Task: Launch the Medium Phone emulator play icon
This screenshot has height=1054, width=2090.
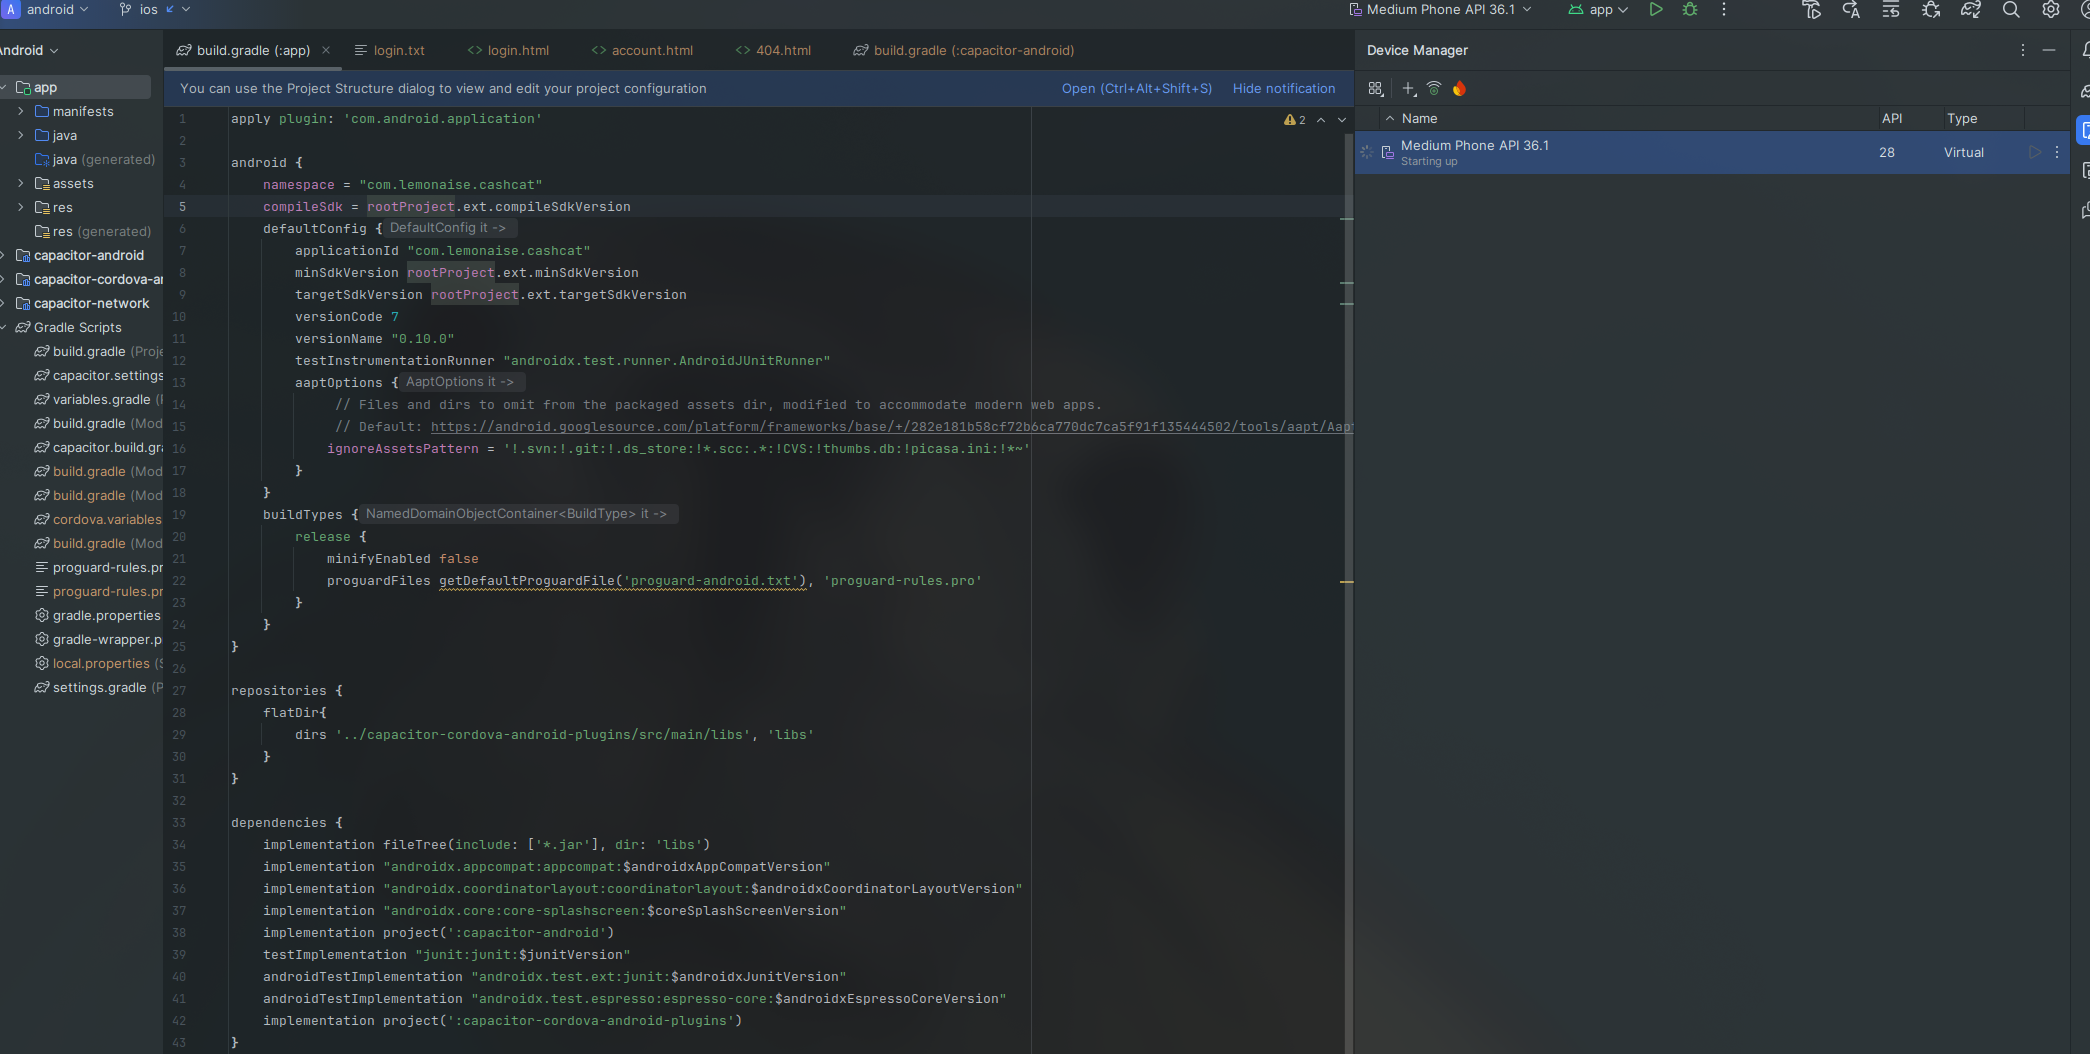Action: coord(2035,152)
